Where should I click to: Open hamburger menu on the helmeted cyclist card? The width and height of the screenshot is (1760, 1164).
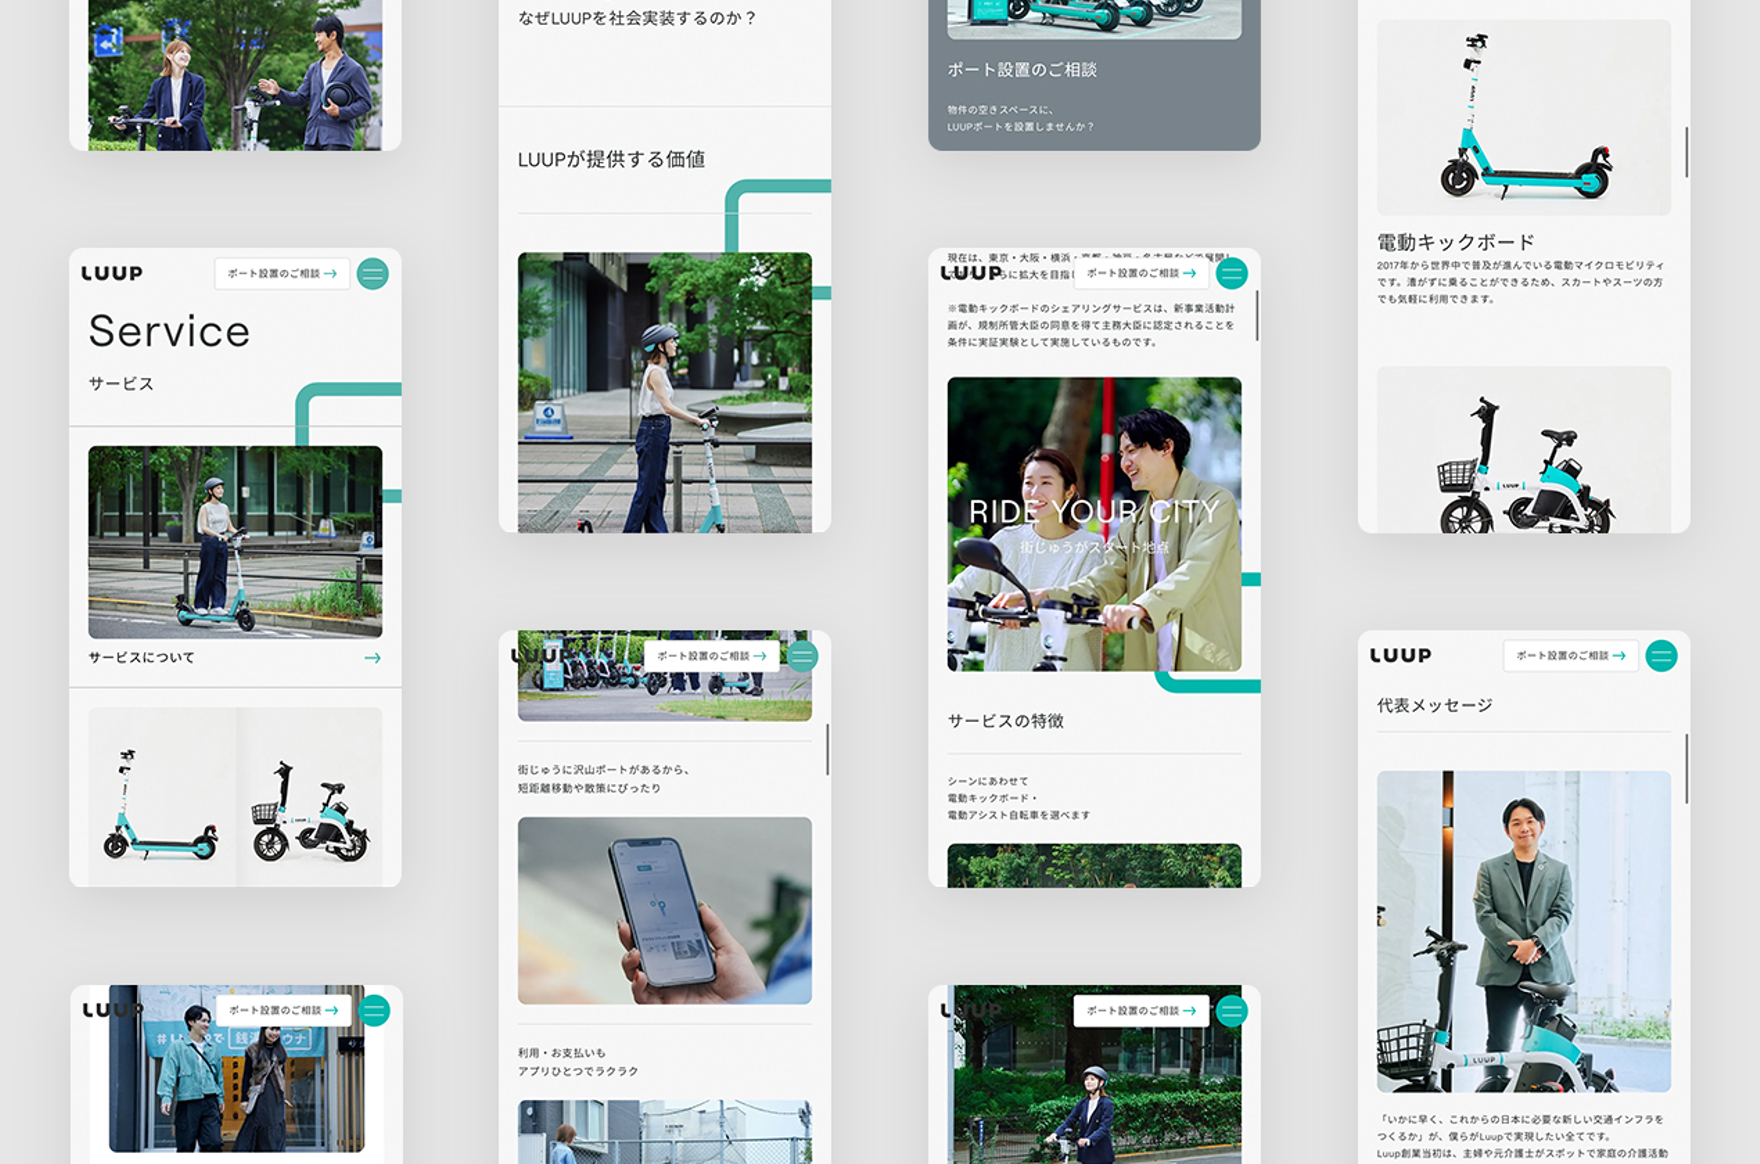point(1231,1011)
